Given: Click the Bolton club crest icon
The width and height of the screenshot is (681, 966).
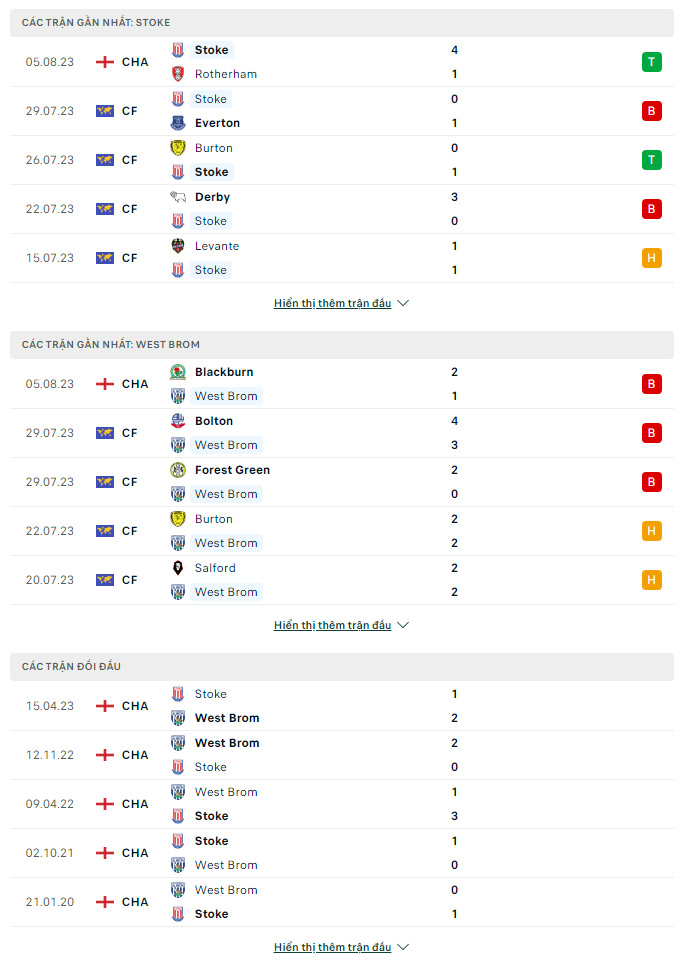Looking at the screenshot, I should [x=177, y=421].
